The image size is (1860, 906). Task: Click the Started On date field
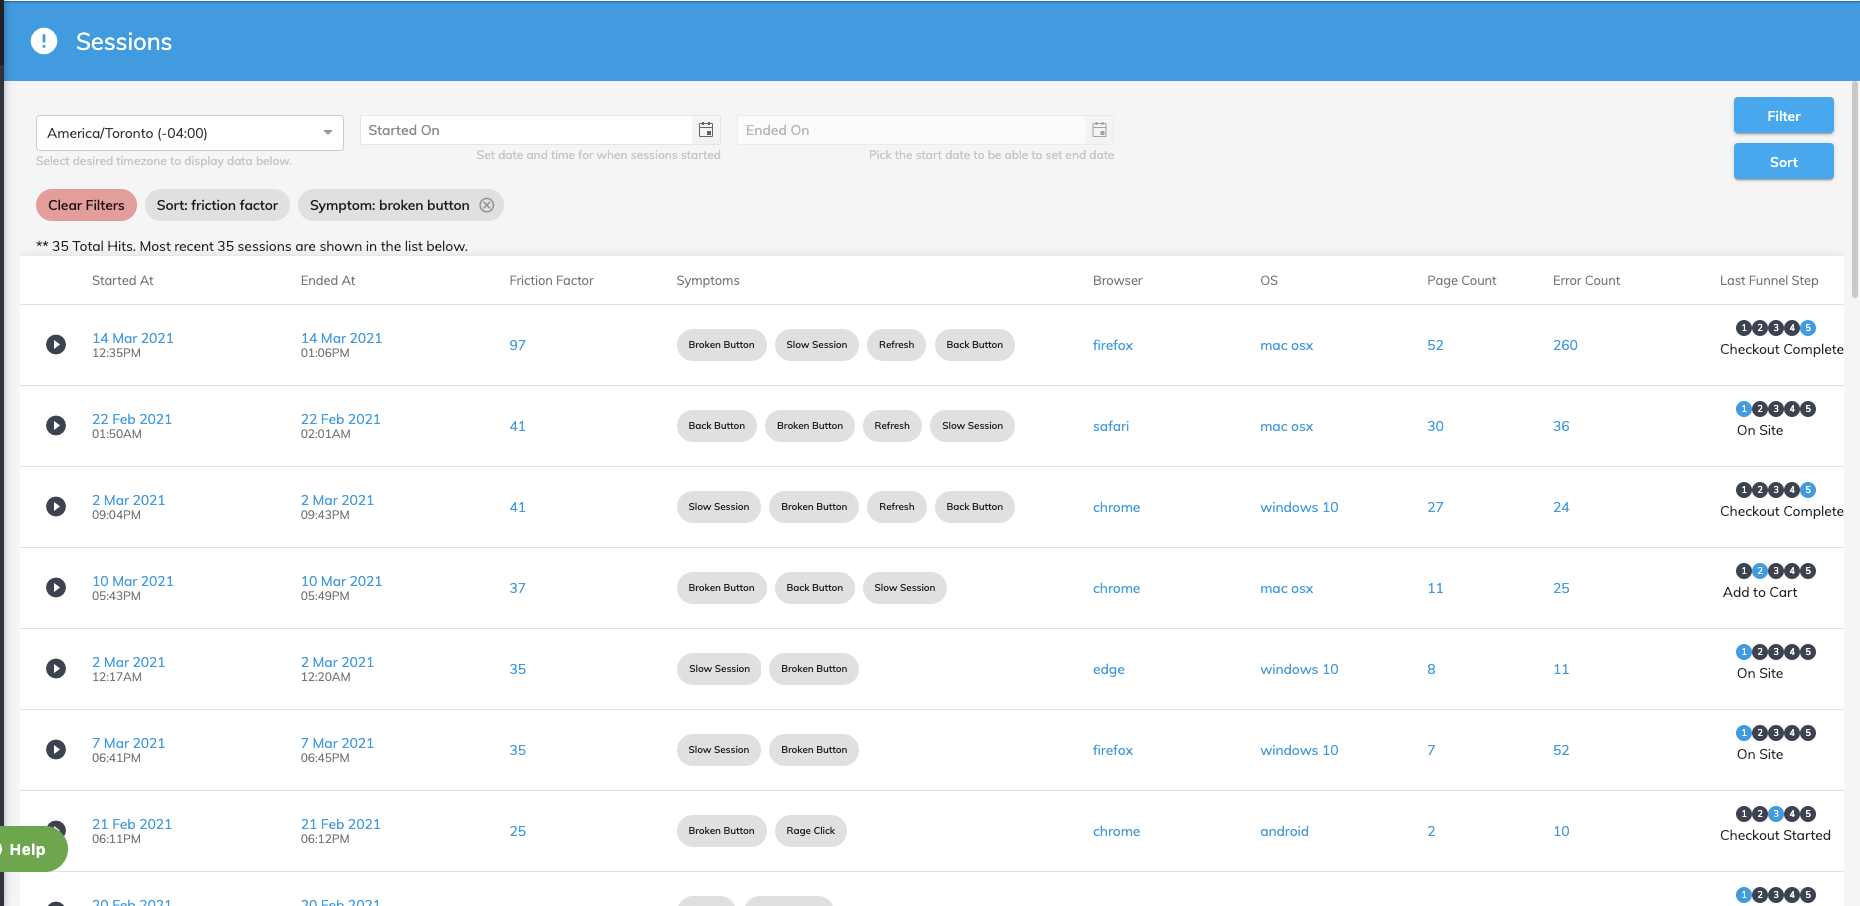tap(526, 130)
